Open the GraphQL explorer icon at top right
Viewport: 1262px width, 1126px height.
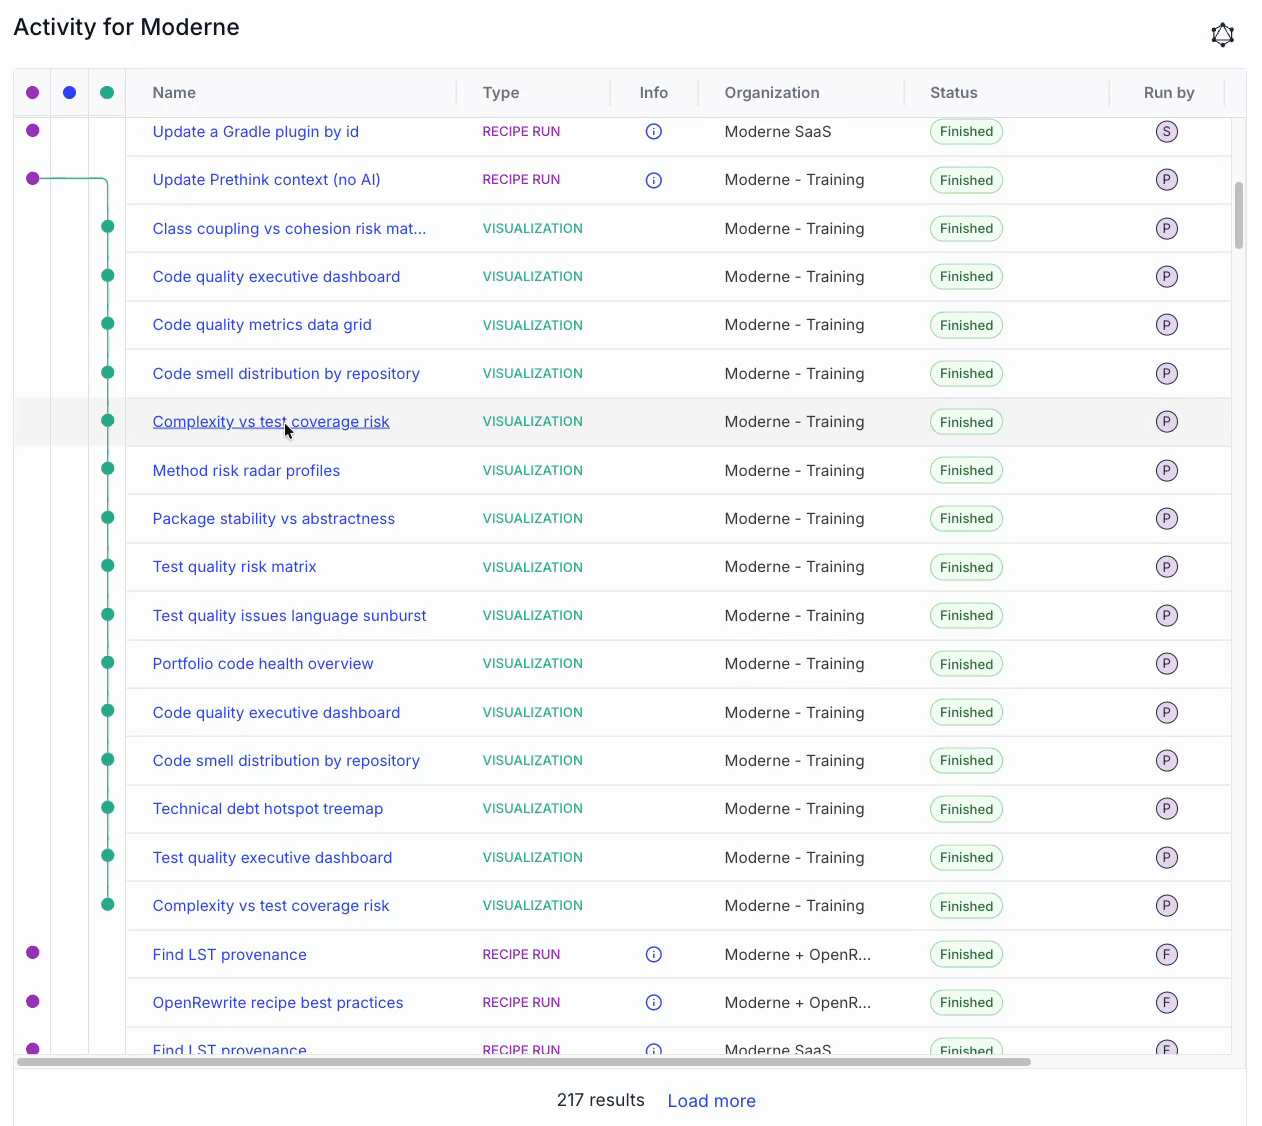(1222, 35)
